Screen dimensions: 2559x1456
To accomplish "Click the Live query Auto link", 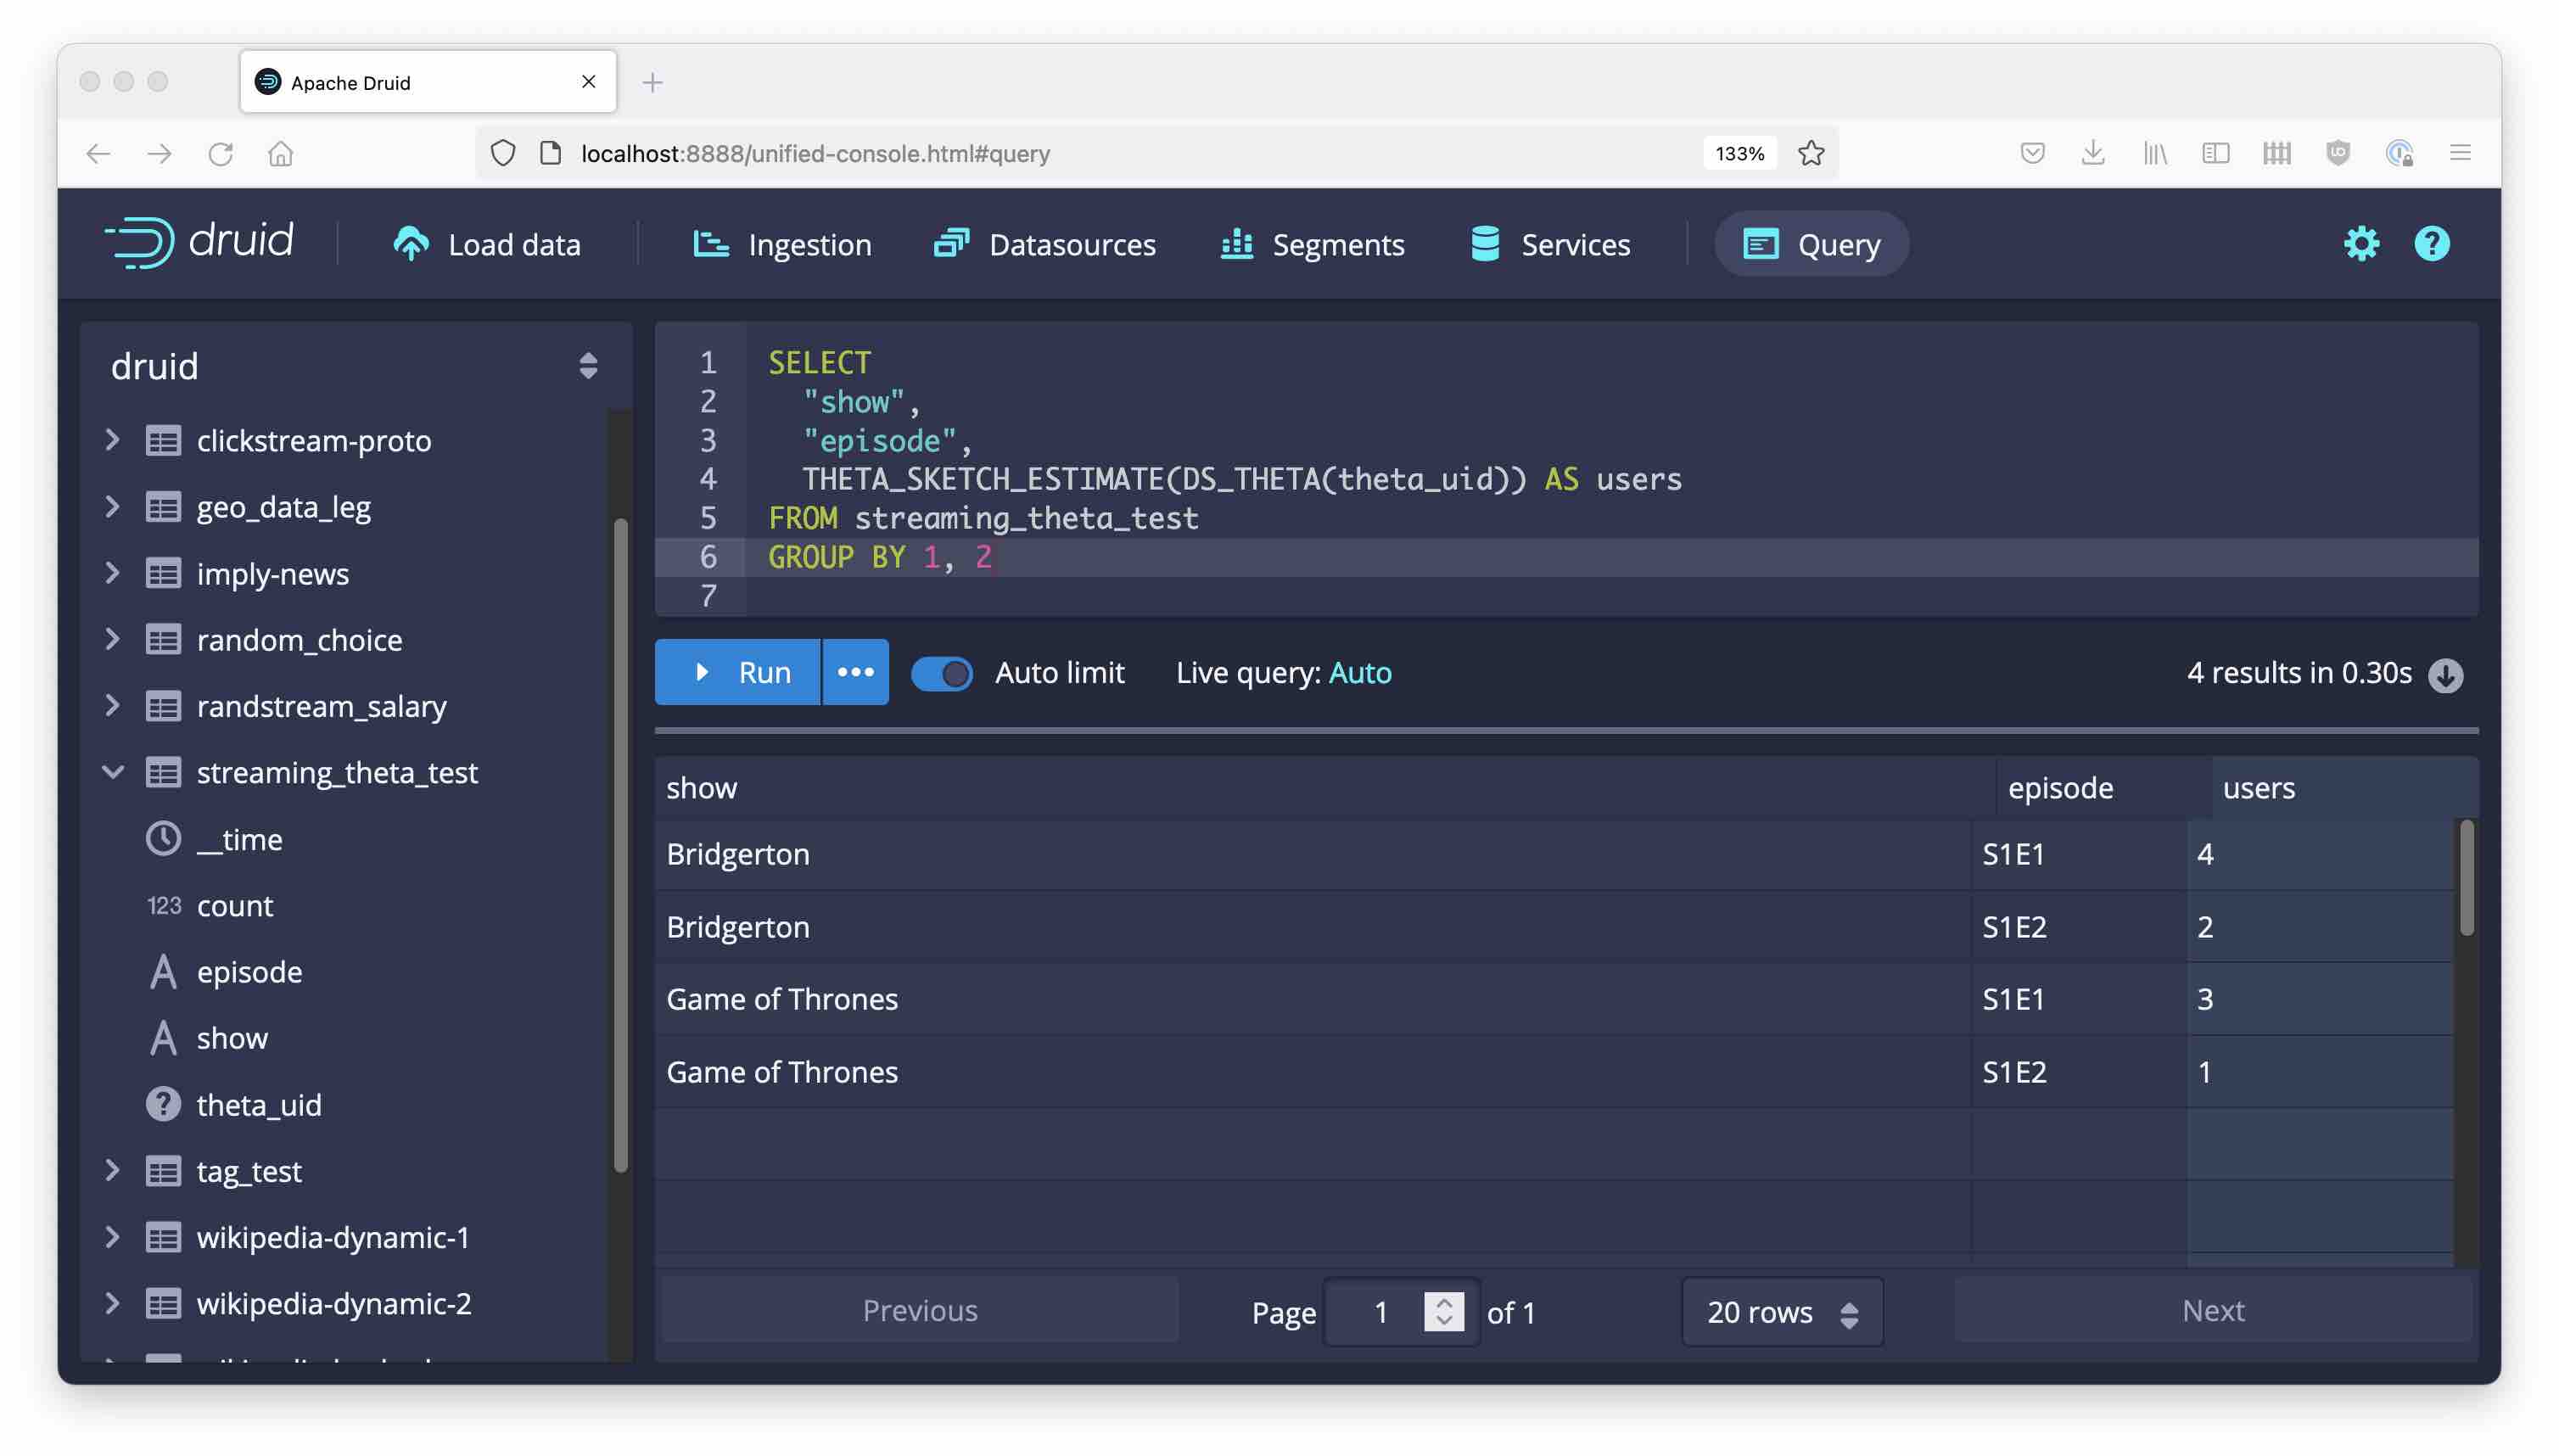I will [1359, 673].
